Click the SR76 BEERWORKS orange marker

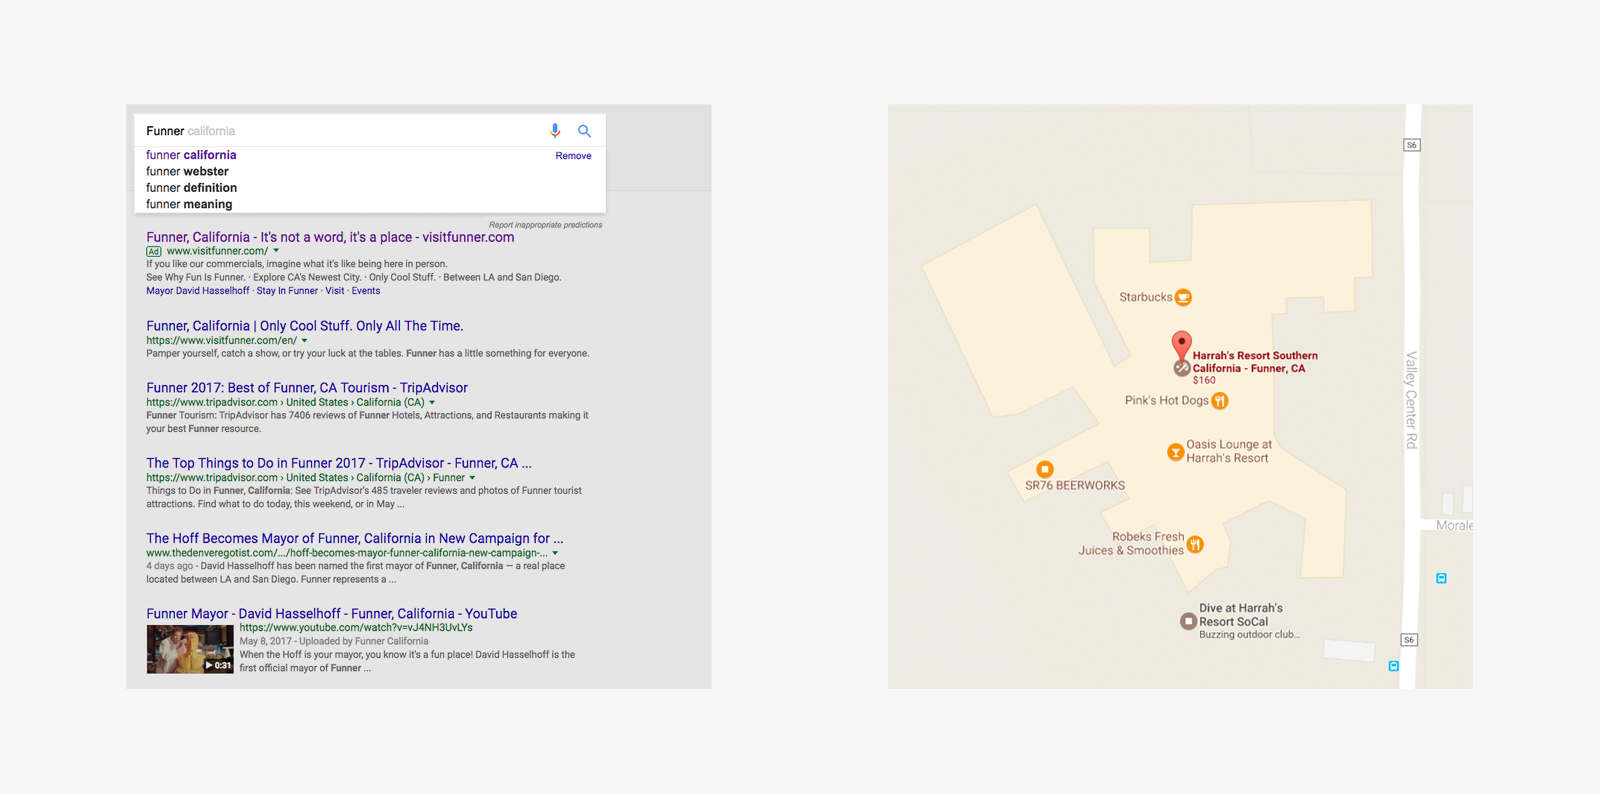tap(1045, 469)
